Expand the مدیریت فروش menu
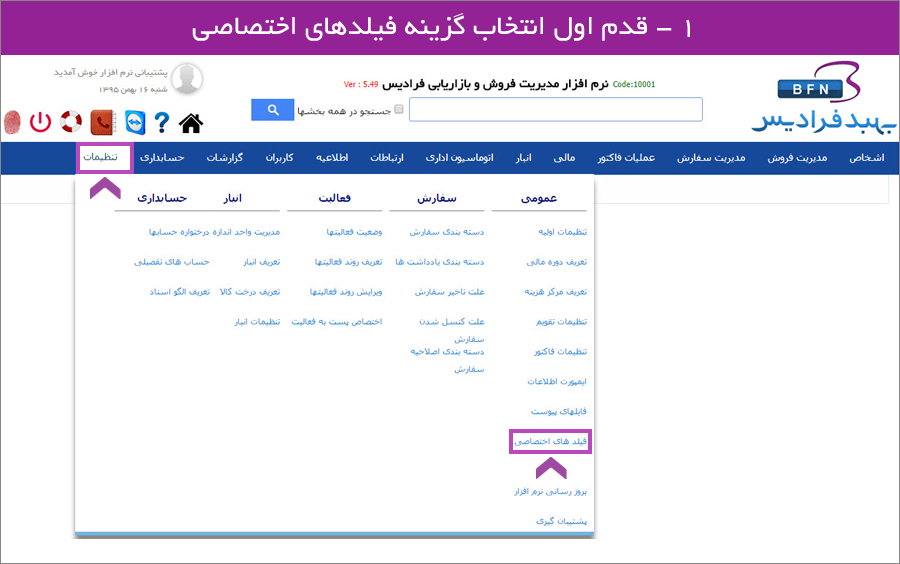The width and height of the screenshot is (900, 564). (x=797, y=158)
